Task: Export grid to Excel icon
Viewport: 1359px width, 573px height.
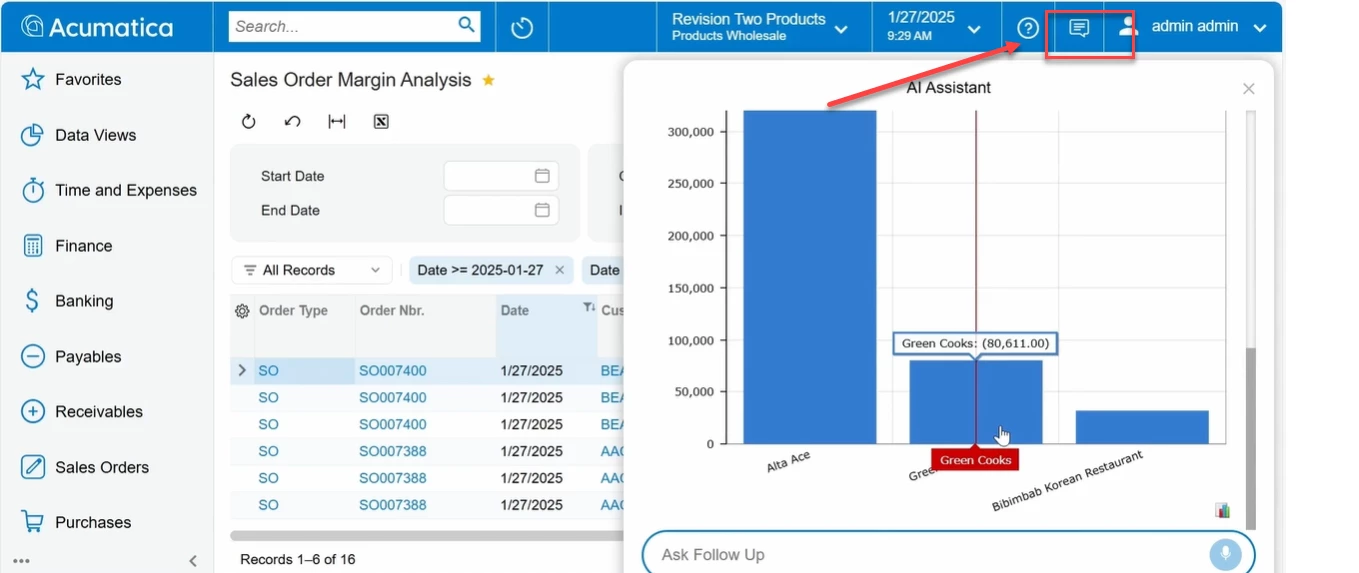Action: (380, 122)
